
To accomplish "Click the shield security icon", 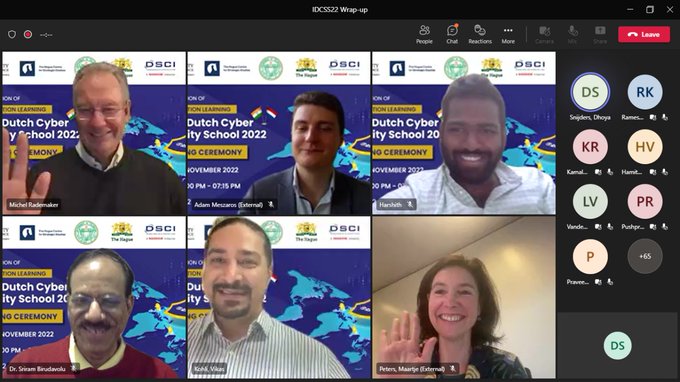I will point(12,34).
